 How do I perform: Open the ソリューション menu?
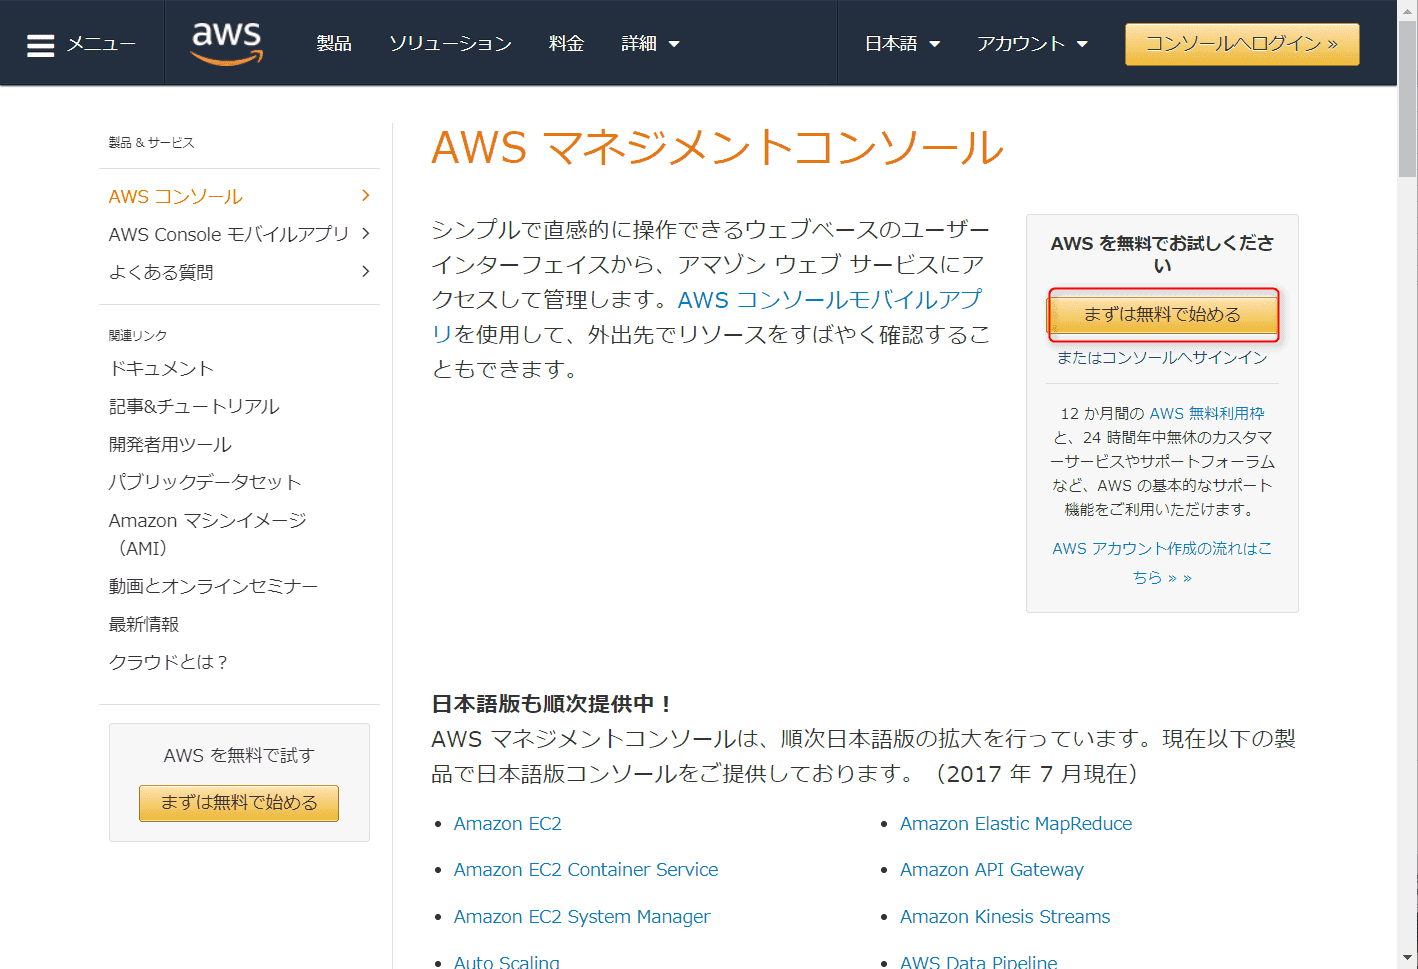[450, 44]
